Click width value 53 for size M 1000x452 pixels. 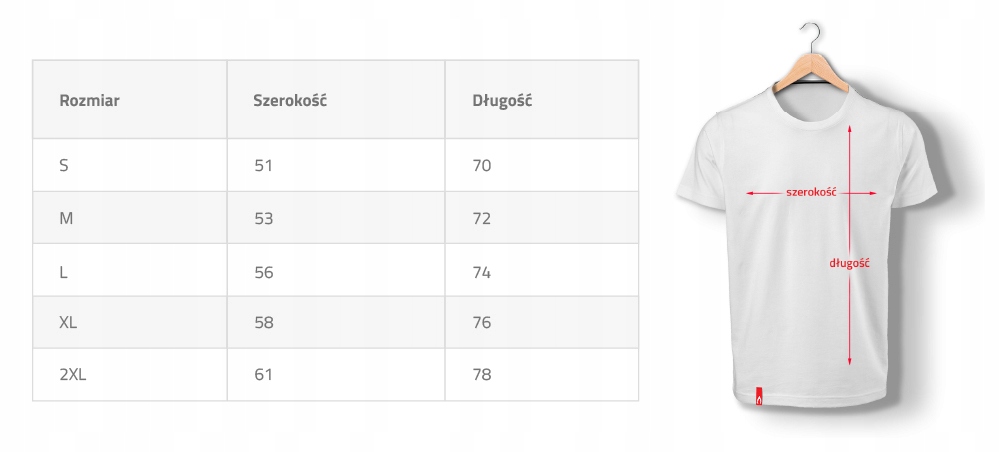click(x=263, y=218)
